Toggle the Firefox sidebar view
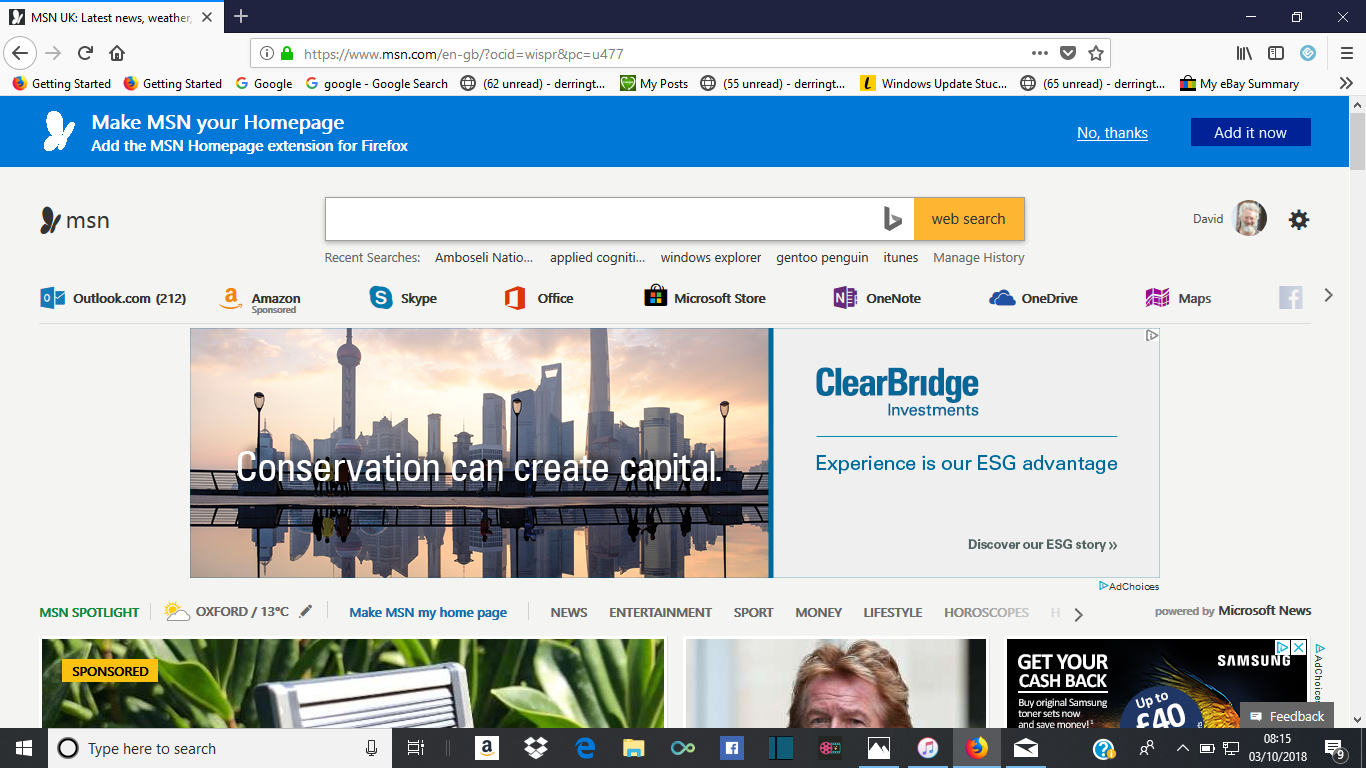1366x768 pixels. 1276,53
